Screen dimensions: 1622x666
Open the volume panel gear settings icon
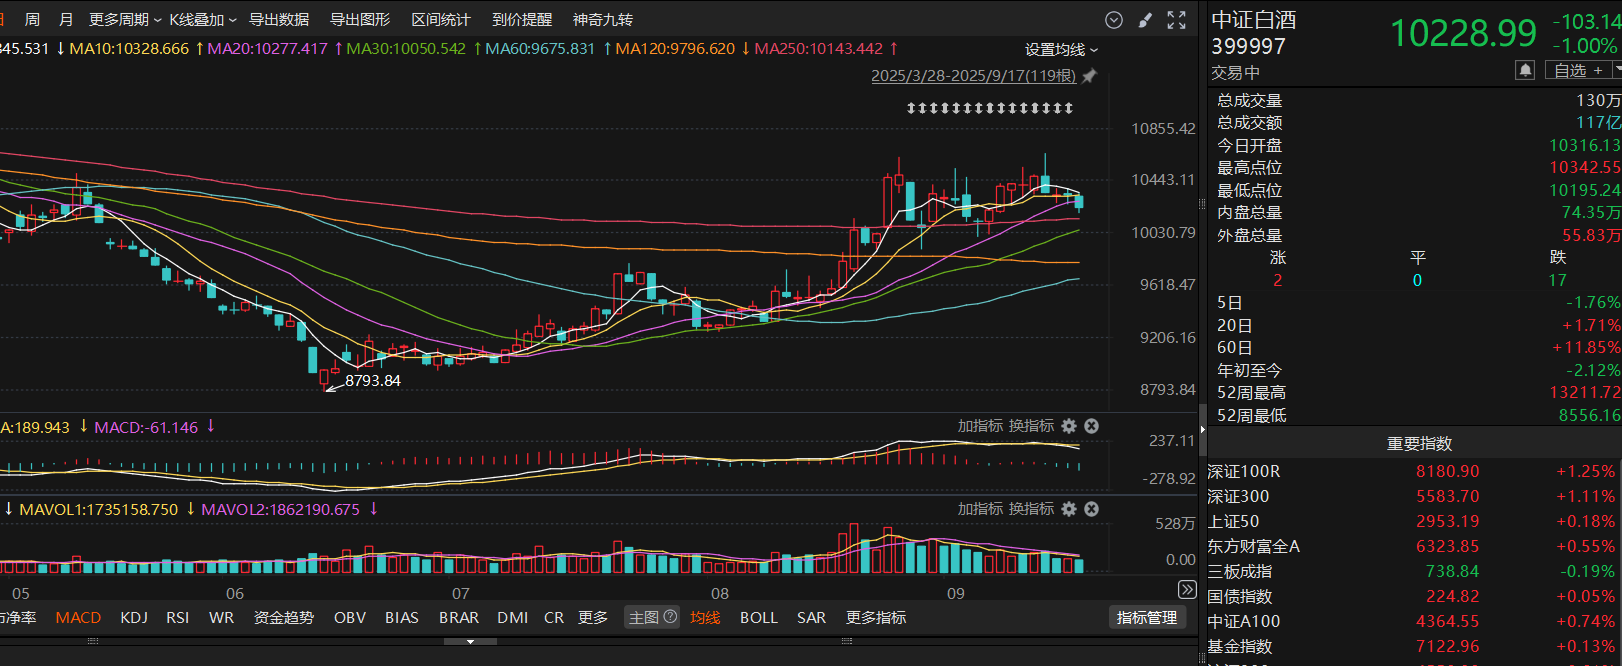tap(1069, 509)
